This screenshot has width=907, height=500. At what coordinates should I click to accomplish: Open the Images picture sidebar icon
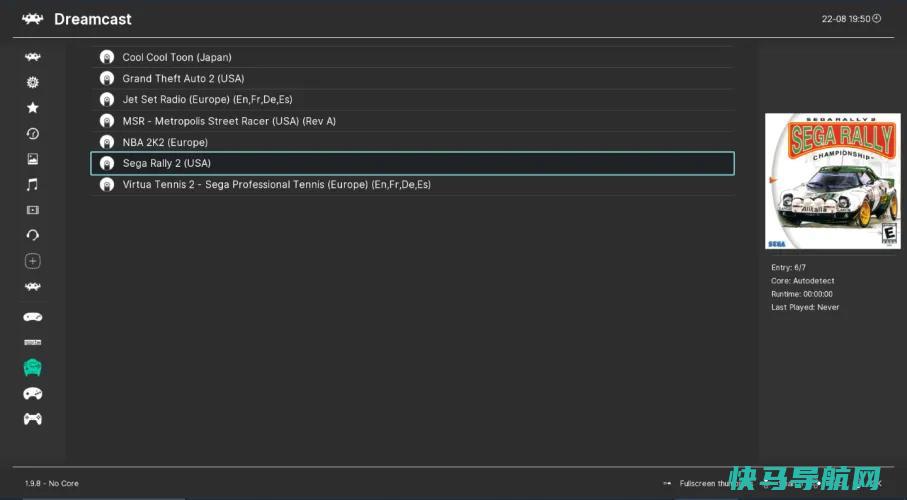pyautogui.click(x=32, y=159)
